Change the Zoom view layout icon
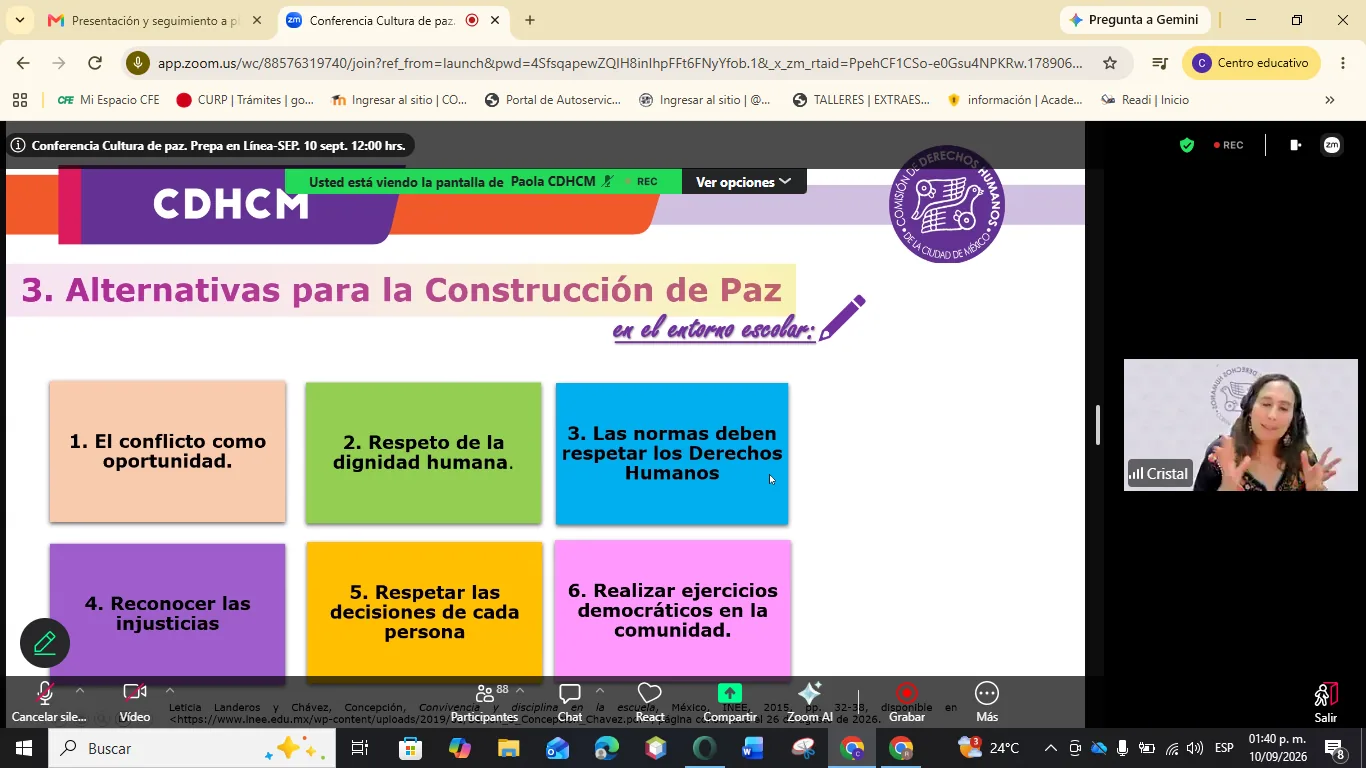Screen dimensions: 1366x768 (x=1295, y=145)
